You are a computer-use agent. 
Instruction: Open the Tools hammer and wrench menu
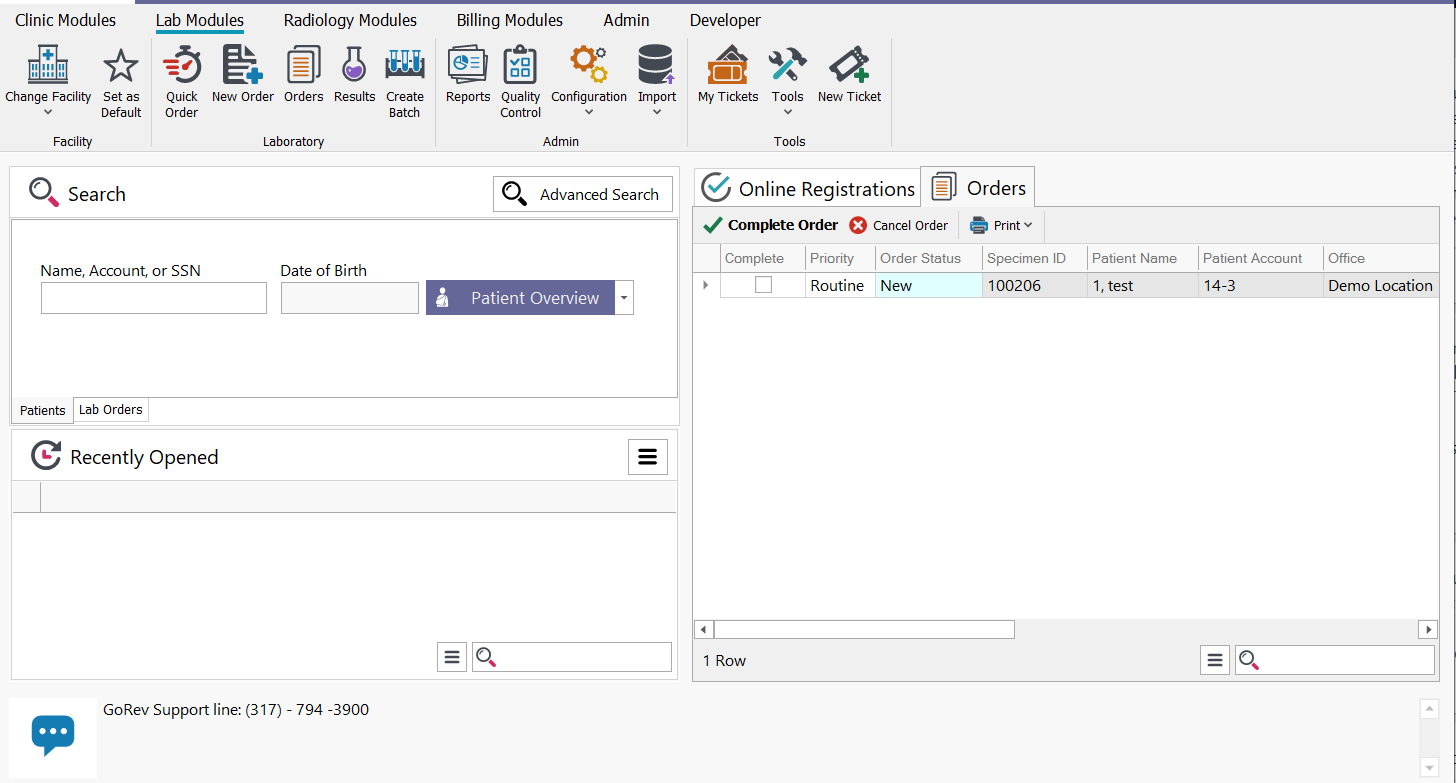point(788,82)
